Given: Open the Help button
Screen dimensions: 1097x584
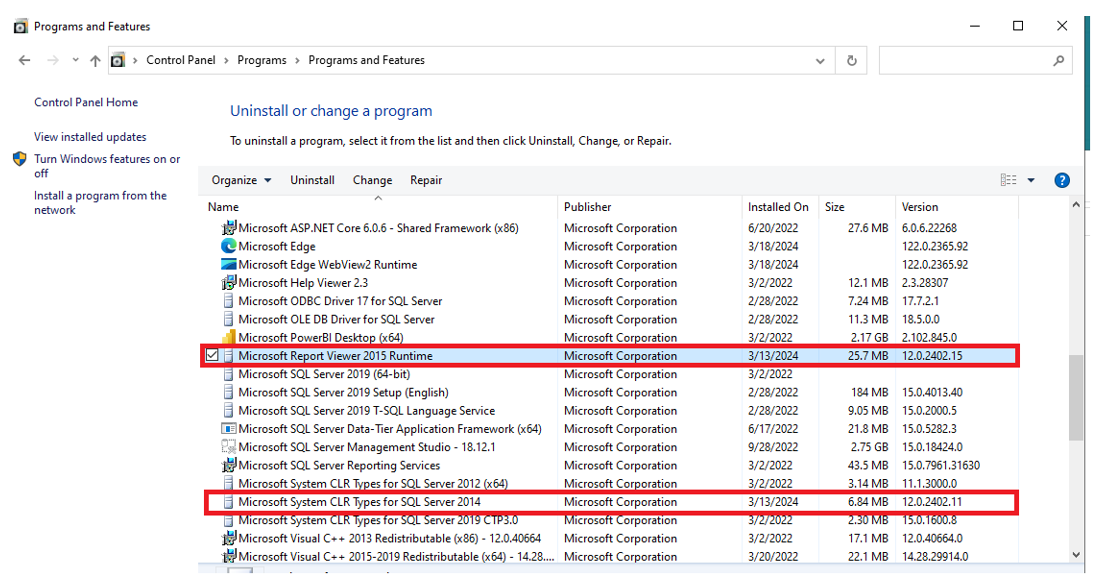Looking at the screenshot, I should pos(1061,180).
